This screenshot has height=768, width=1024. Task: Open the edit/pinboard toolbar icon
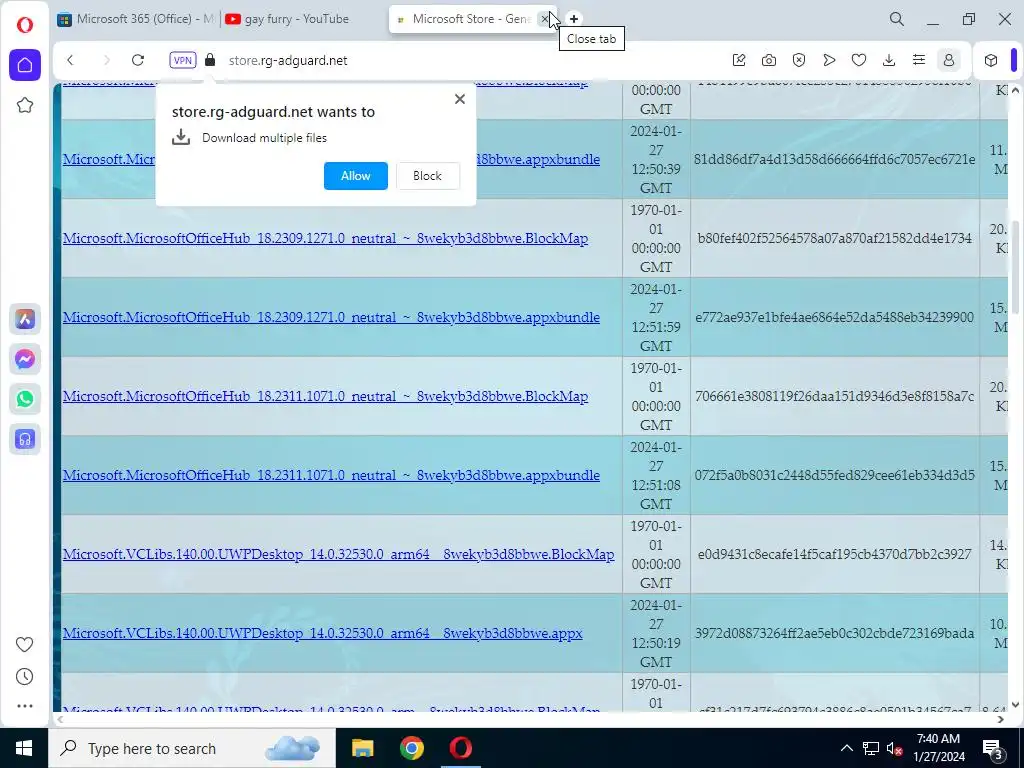(739, 60)
